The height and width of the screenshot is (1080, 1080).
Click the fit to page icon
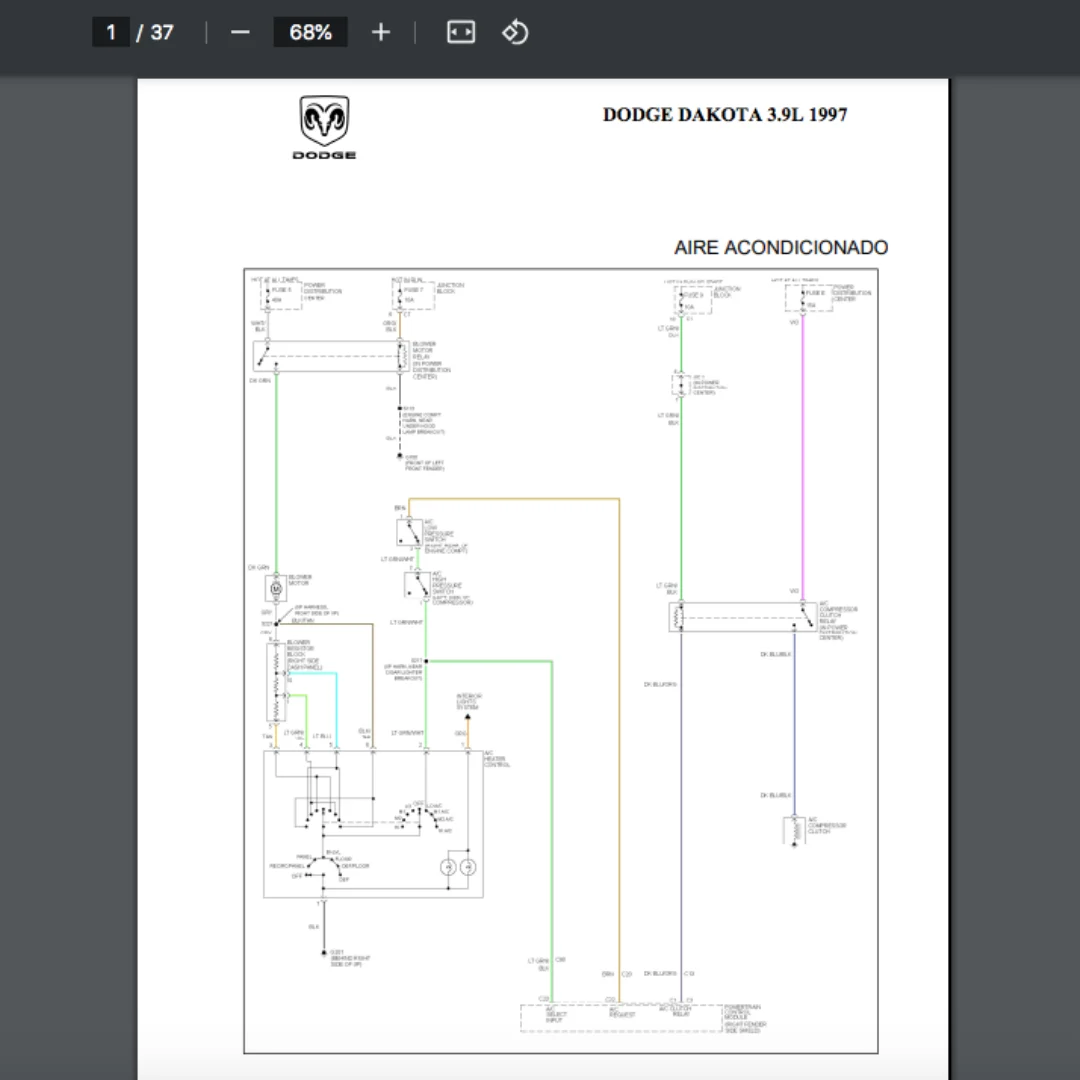[460, 32]
